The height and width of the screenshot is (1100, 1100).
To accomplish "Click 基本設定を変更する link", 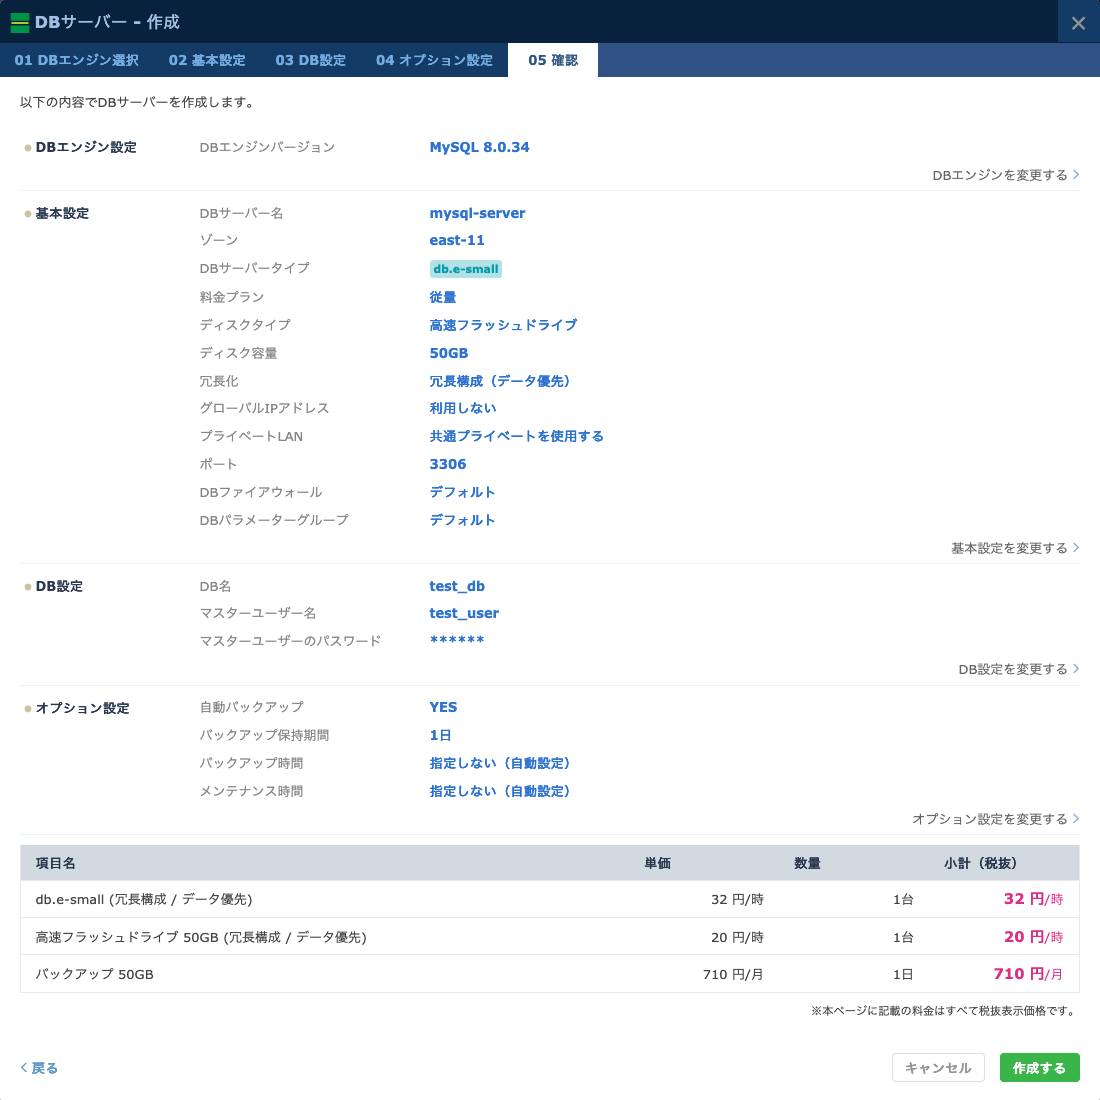I will (x=1014, y=548).
